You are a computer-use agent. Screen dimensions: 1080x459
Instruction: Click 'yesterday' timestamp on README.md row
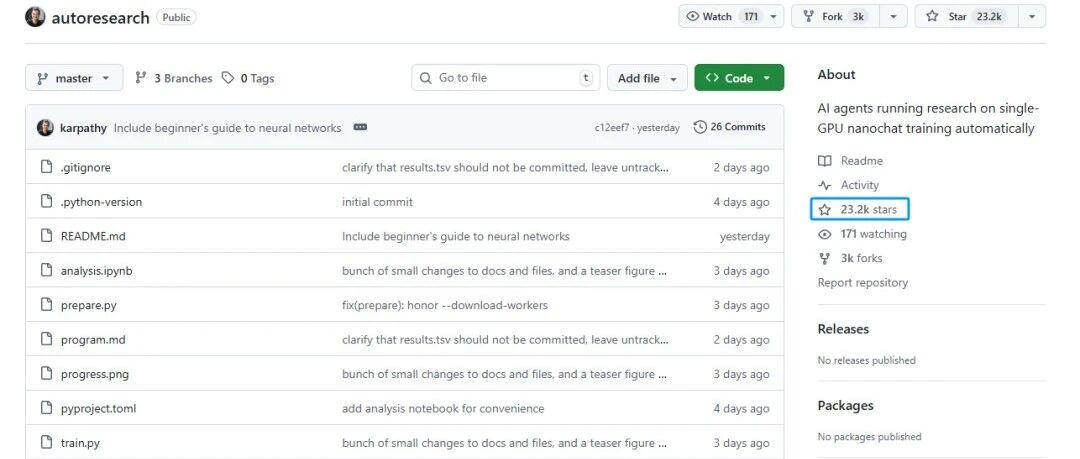click(745, 236)
